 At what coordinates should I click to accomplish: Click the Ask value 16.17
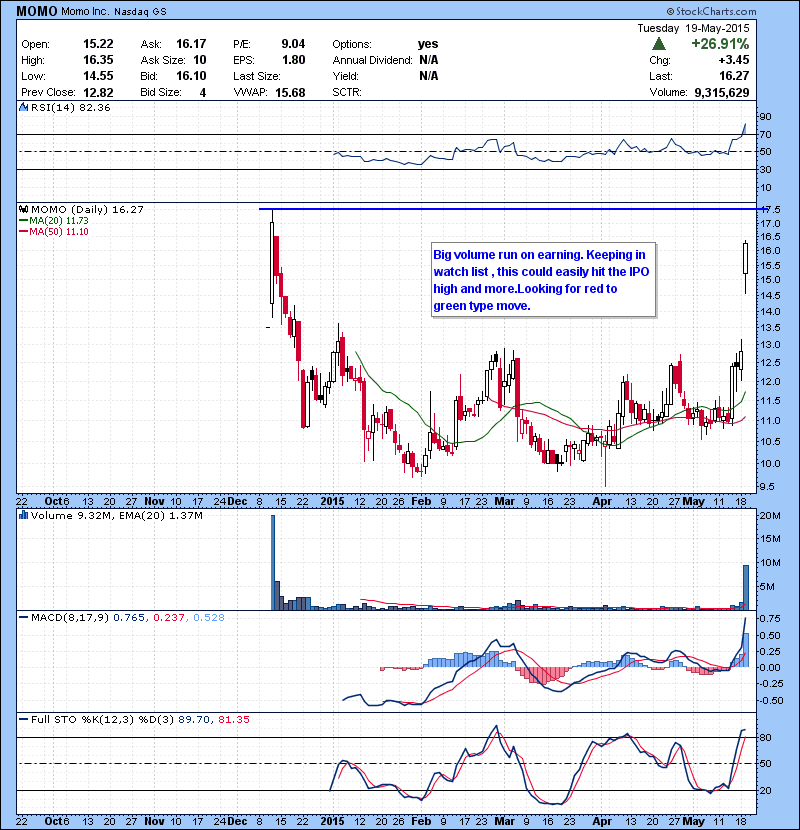point(191,44)
